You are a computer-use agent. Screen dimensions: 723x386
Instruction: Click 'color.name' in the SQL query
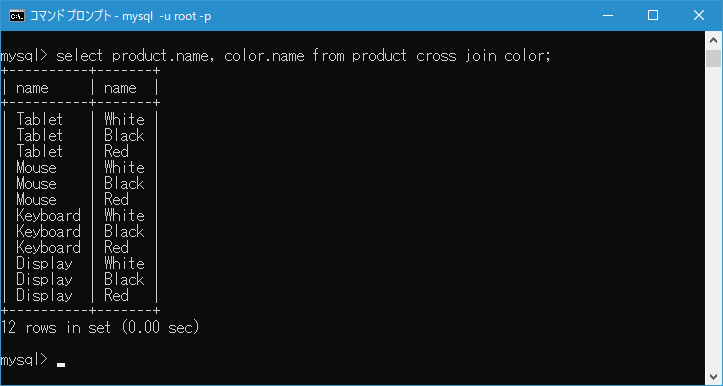tap(264, 56)
